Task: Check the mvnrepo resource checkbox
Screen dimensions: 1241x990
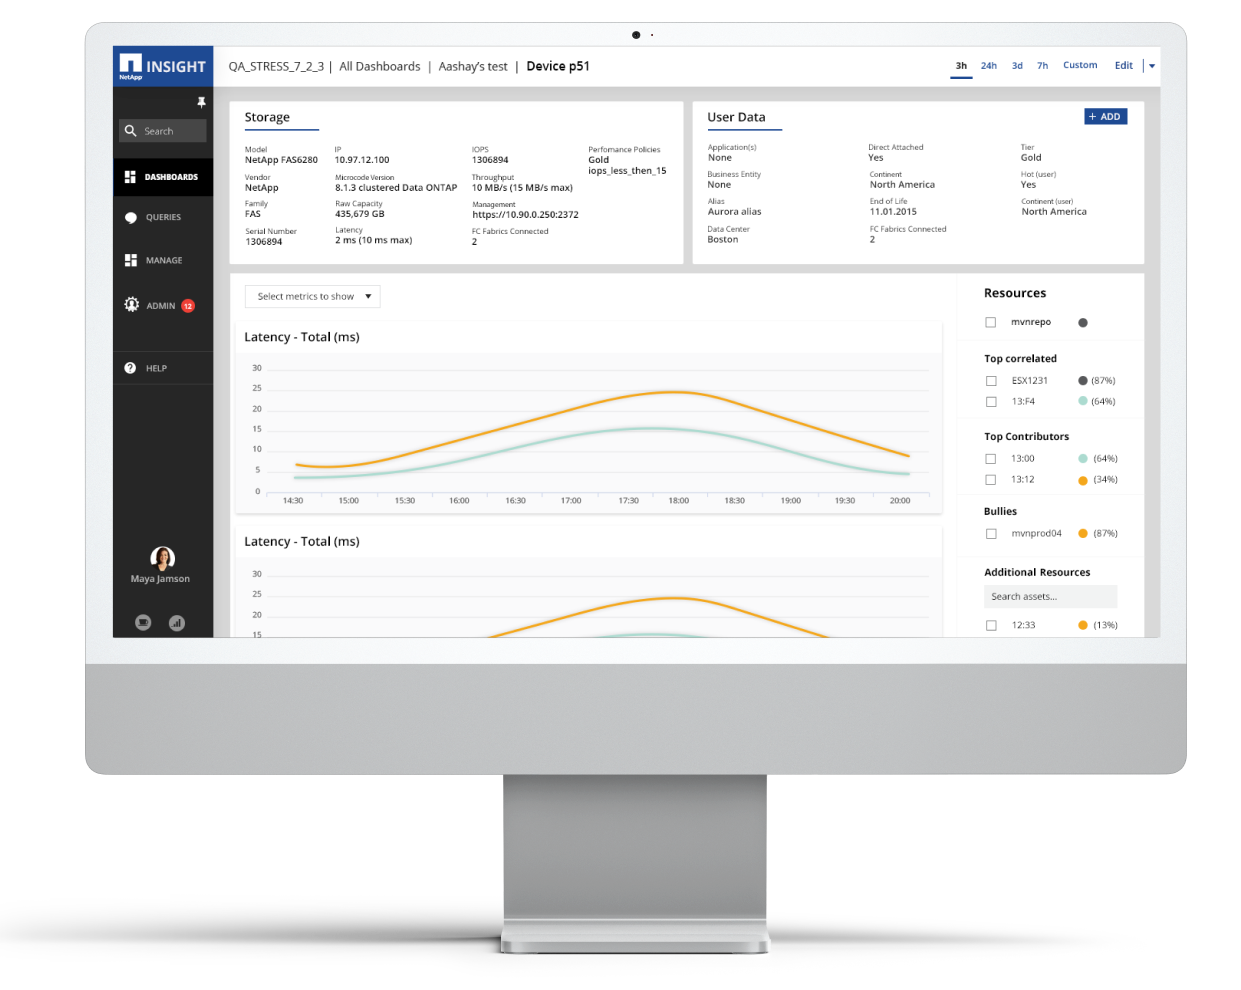Action: pyautogui.click(x=991, y=322)
